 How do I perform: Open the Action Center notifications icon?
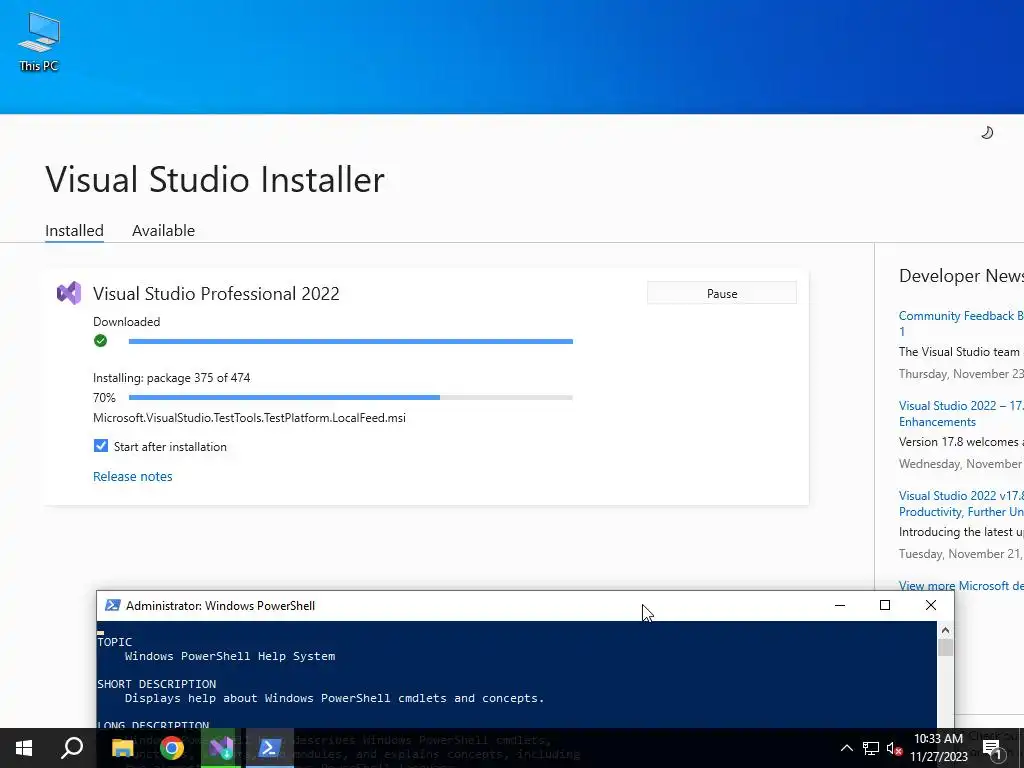[x=993, y=749]
